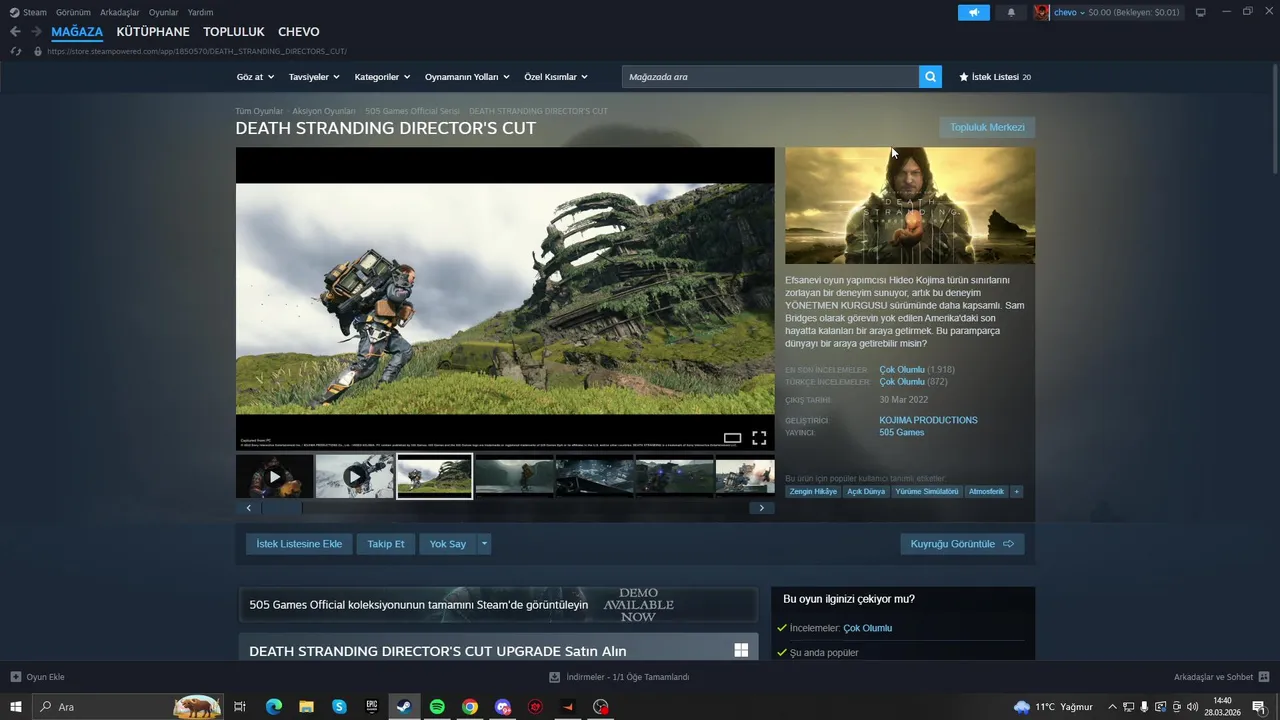Viewport: 1280px width, 720px height.
Task: Click the Açık Dünya tag
Action: point(866,491)
